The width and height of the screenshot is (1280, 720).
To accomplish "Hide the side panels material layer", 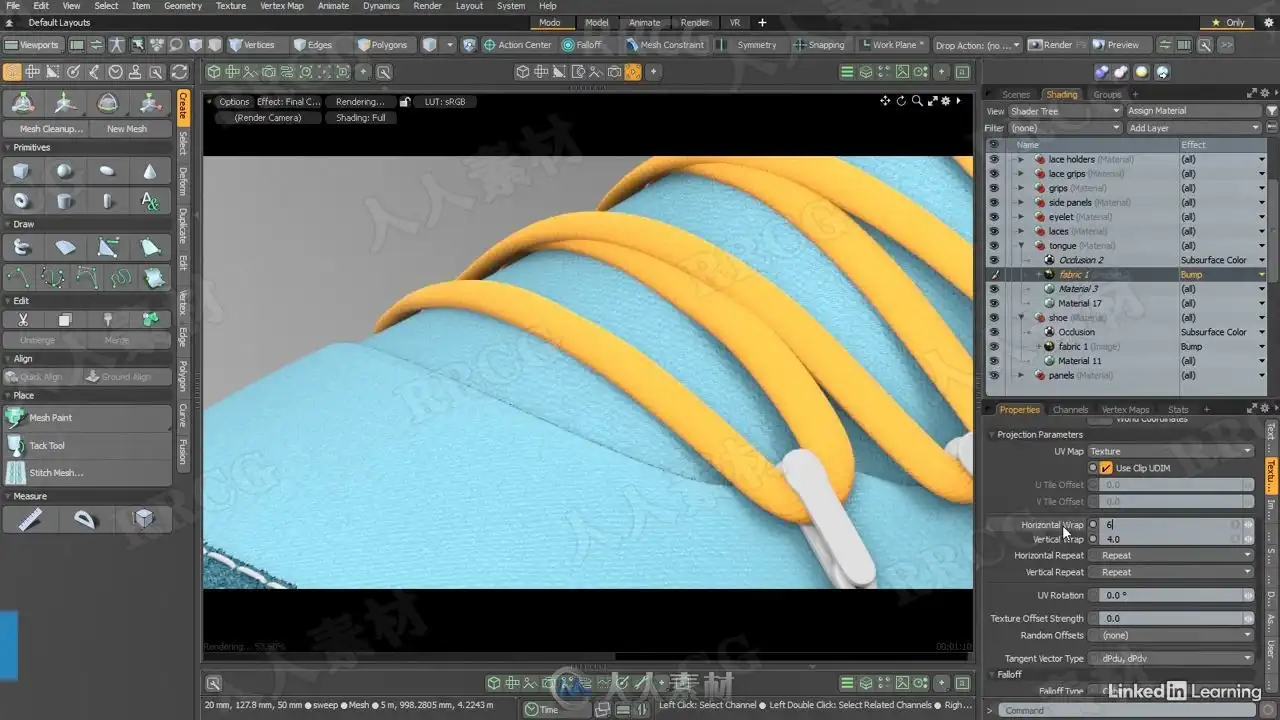I will [x=994, y=202].
